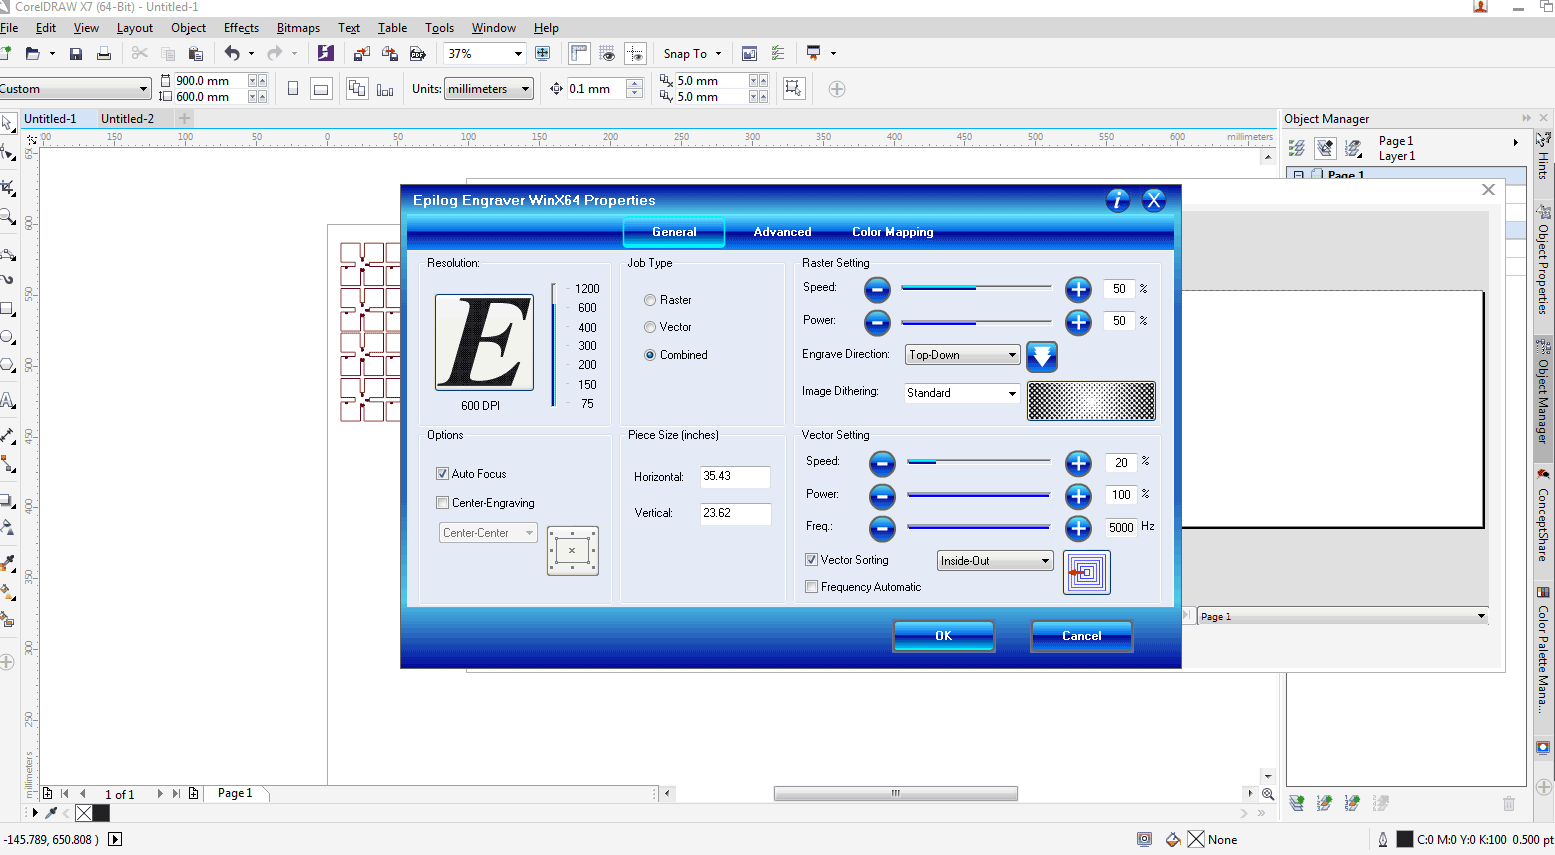Open the Image Dithering Standard dropdown
The image size is (1555, 855).
click(x=962, y=393)
